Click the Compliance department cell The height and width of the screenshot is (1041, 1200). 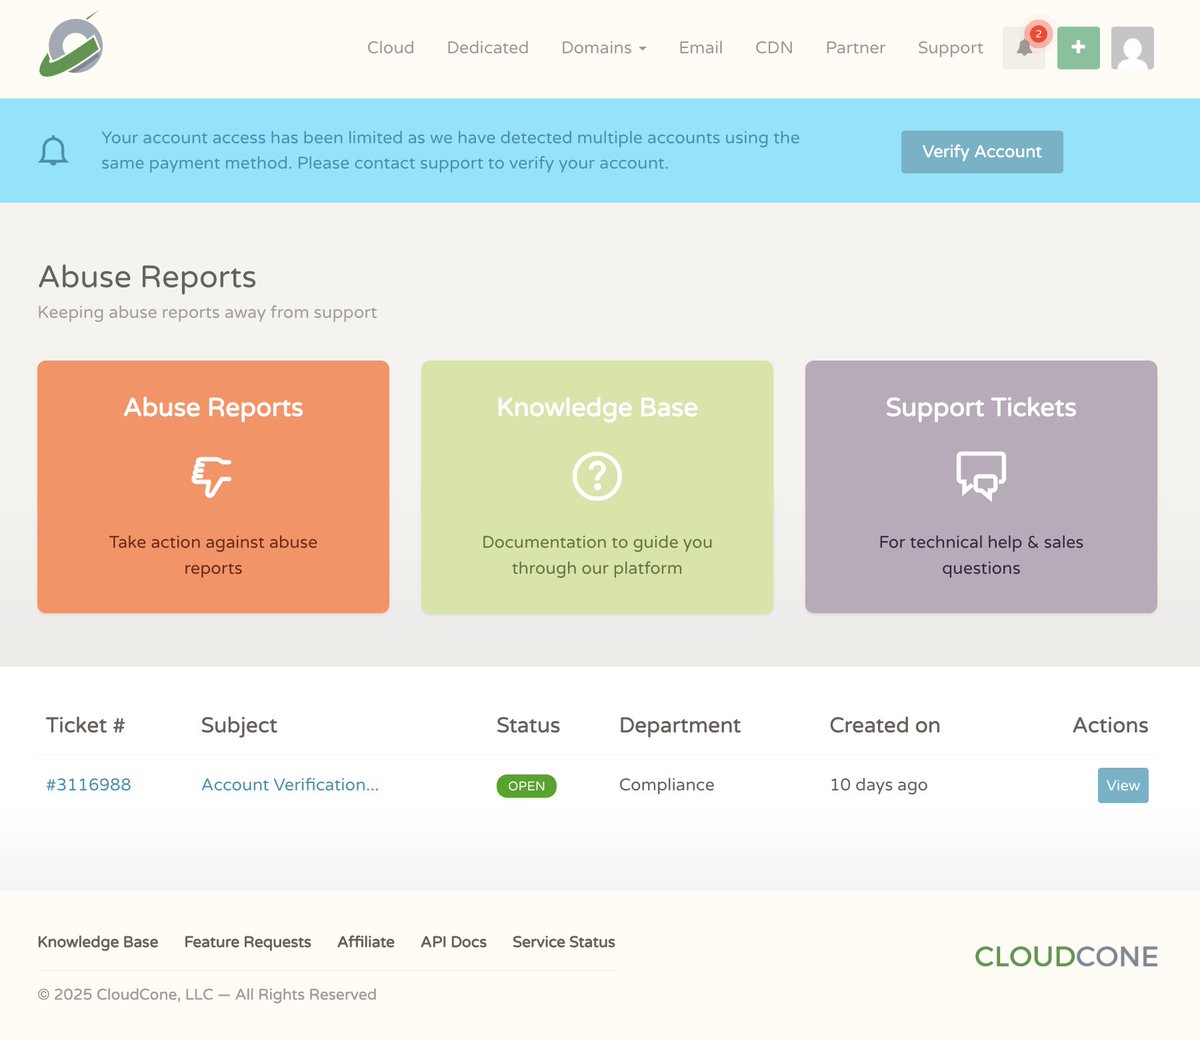(667, 785)
